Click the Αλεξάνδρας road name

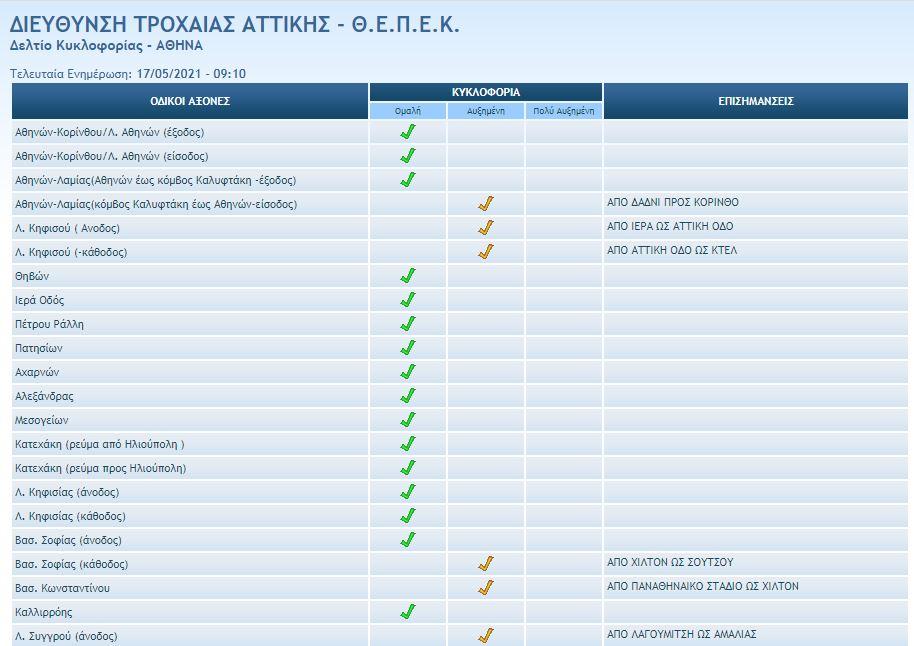point(44,397)
